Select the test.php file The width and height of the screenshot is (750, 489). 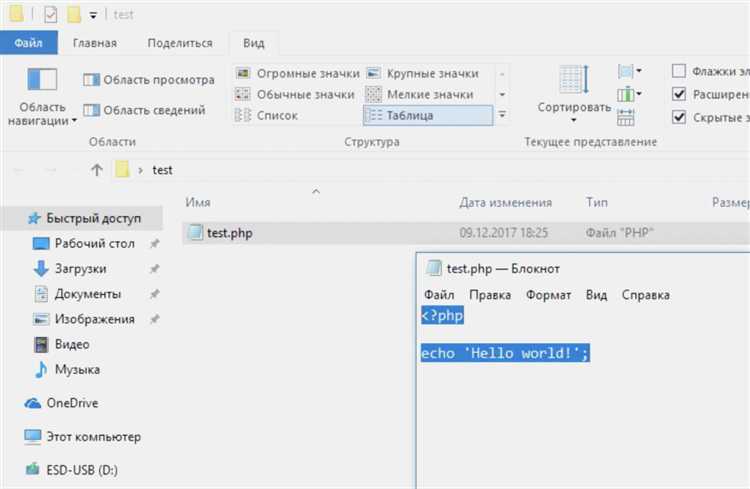(x=466, y=233)
